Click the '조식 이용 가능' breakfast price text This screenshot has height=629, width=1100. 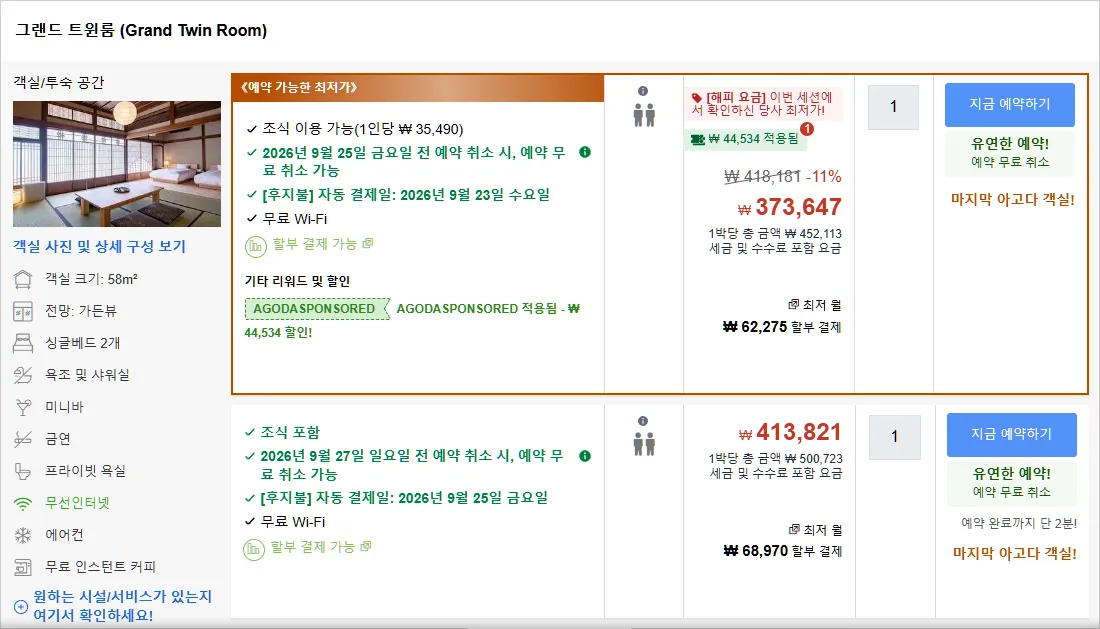click(363, 129)
